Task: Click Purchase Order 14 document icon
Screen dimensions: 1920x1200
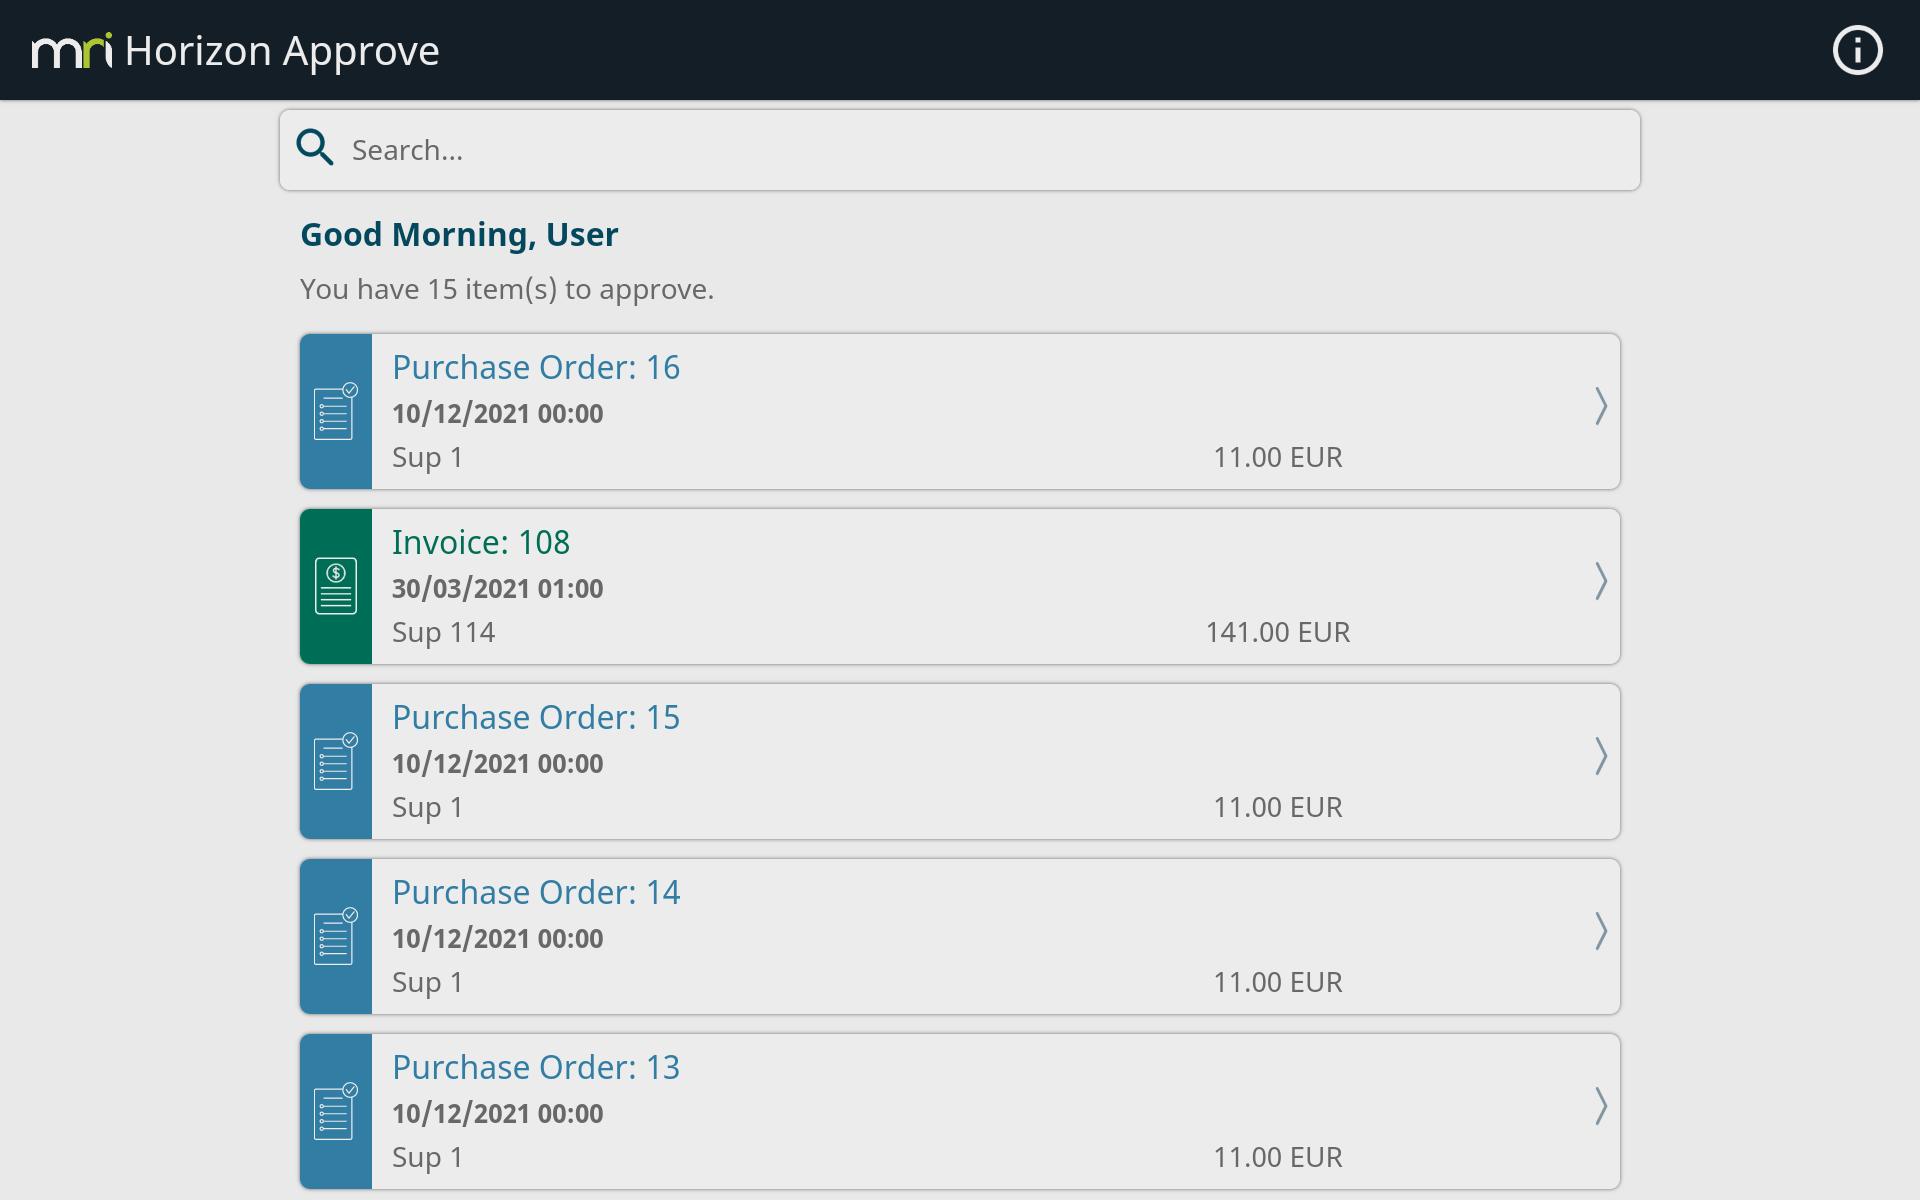Action: (336, 936)
